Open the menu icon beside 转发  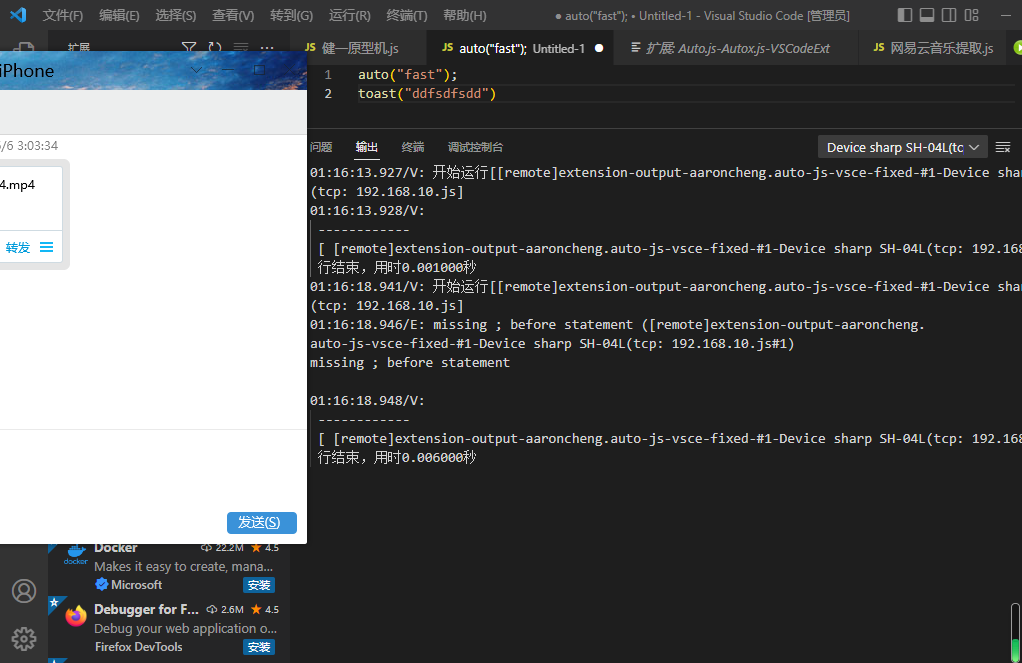pos(46,247)
